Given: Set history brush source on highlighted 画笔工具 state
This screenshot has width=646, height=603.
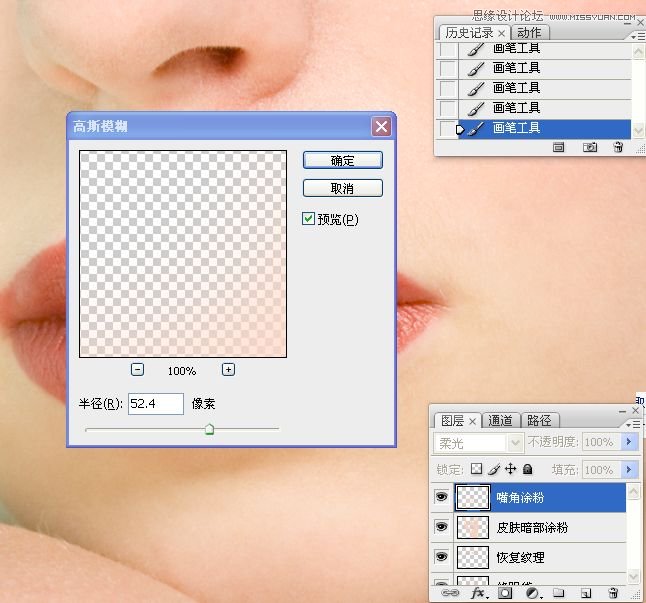Looking at the screenshot, I should coord(448,129).
